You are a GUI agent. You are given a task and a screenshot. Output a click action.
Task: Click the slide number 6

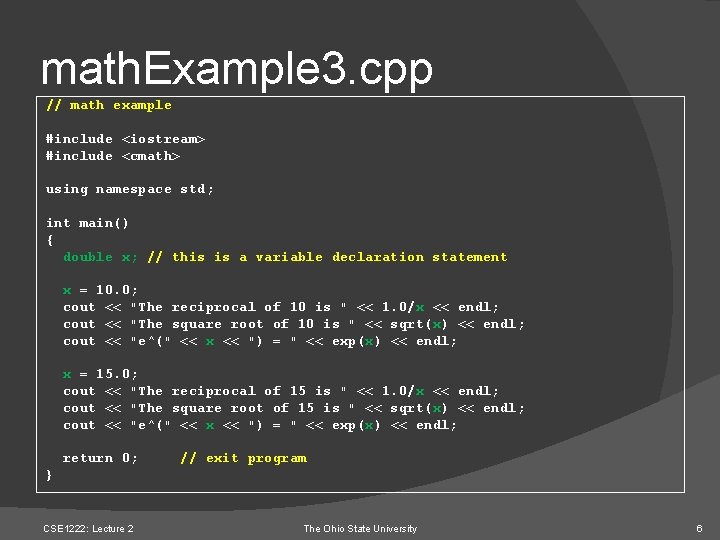699,529
